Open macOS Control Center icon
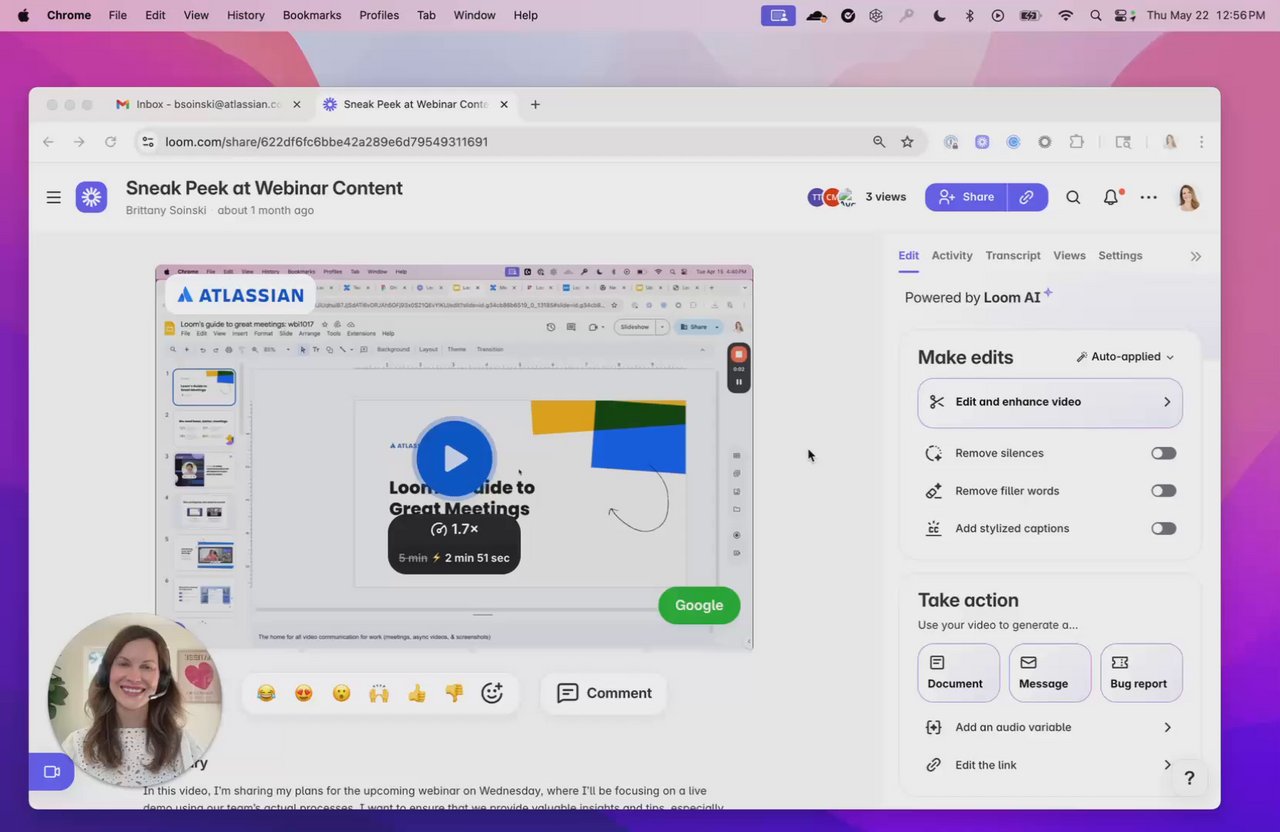1280x832 pixels. pos(1123,15)
